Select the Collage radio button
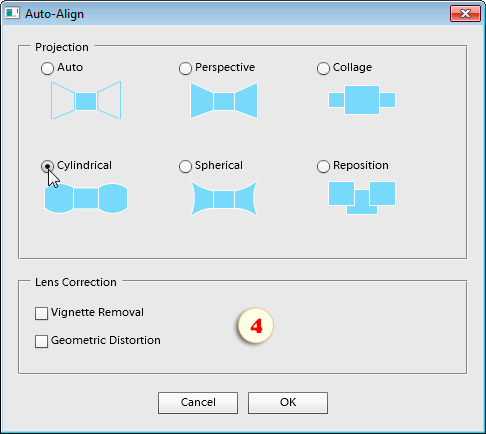This screenshot has width=486, height=434. click(323, 68)
